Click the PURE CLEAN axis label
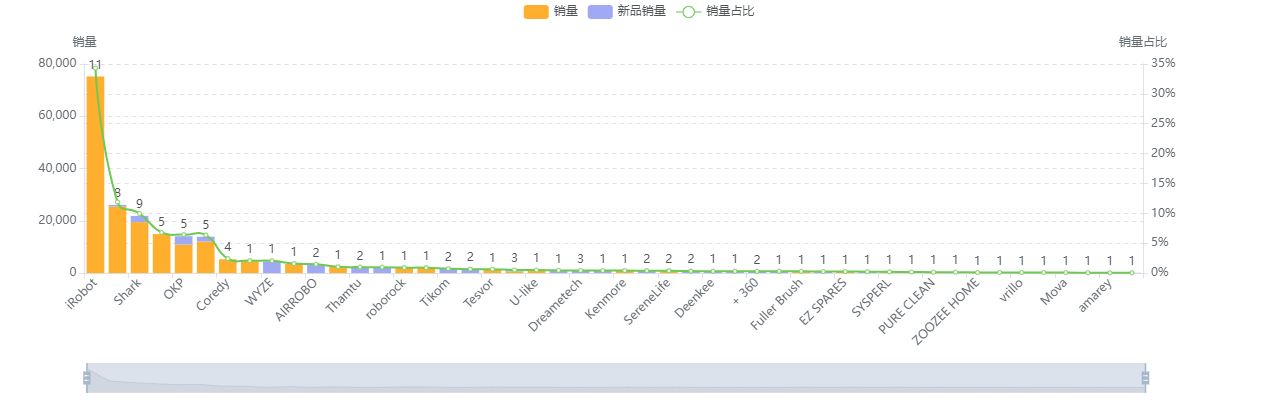Screen dimensions: 1278x400 coord(908,306)
